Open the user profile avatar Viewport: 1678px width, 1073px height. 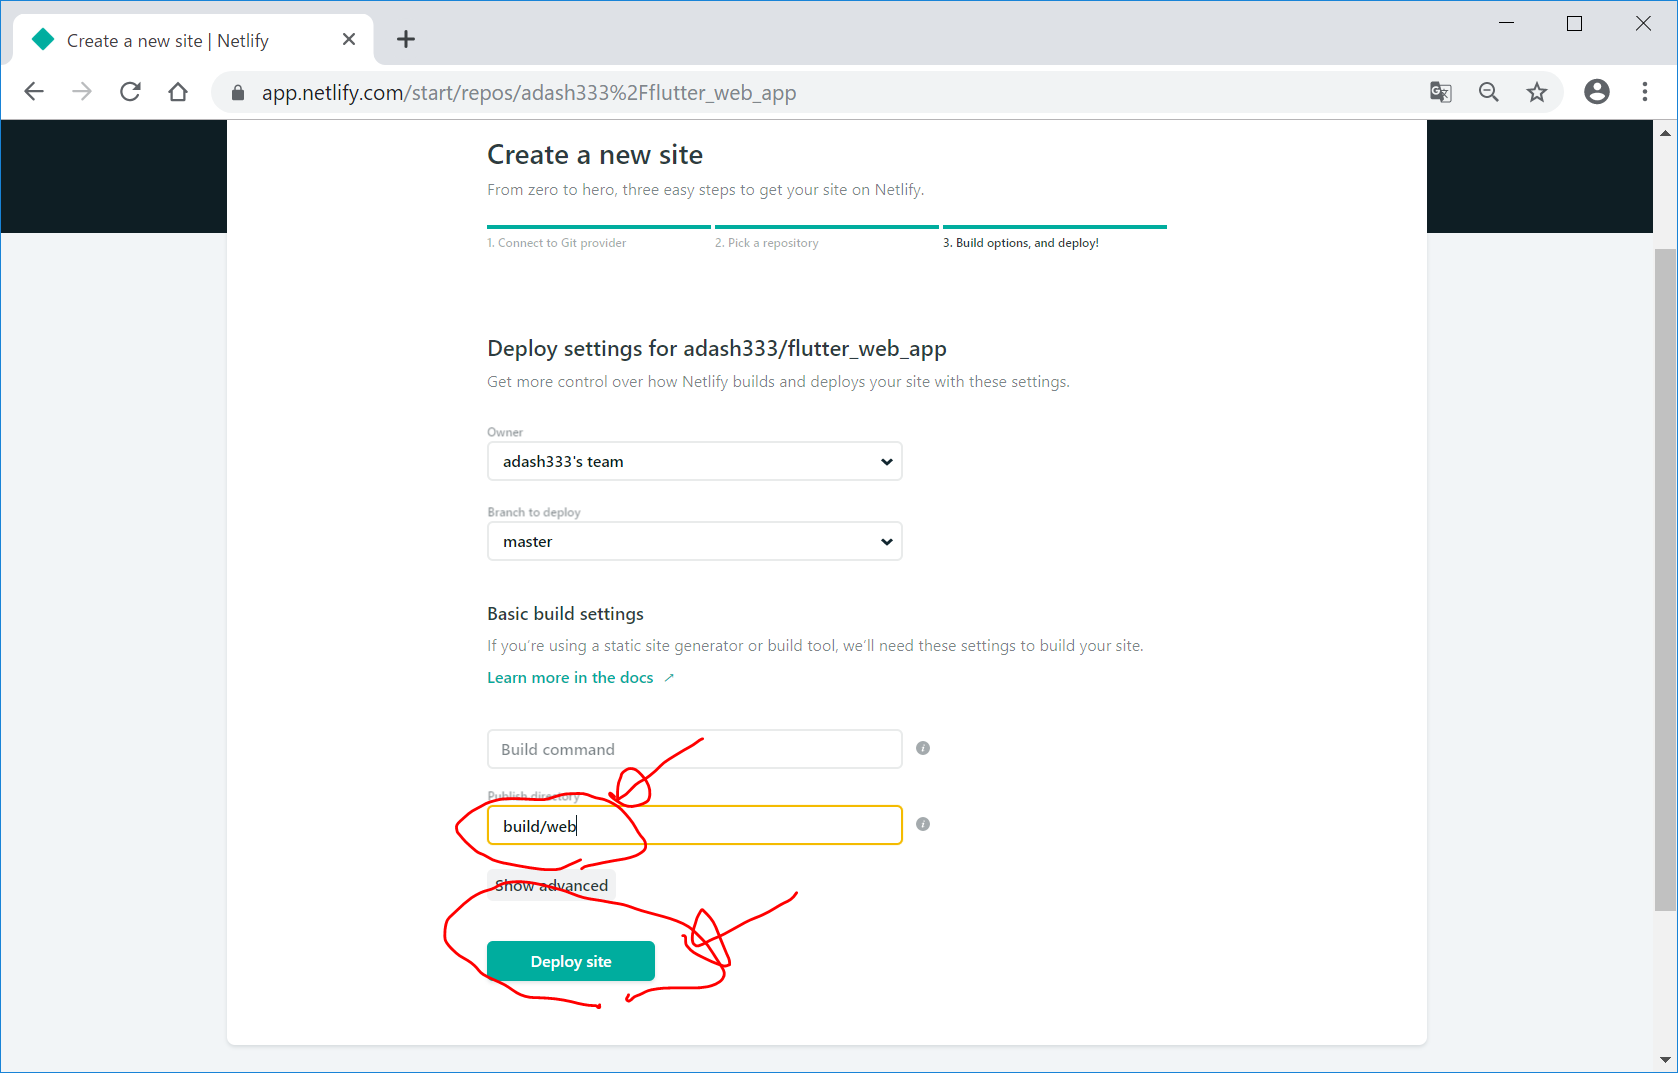click(1596, 92)
